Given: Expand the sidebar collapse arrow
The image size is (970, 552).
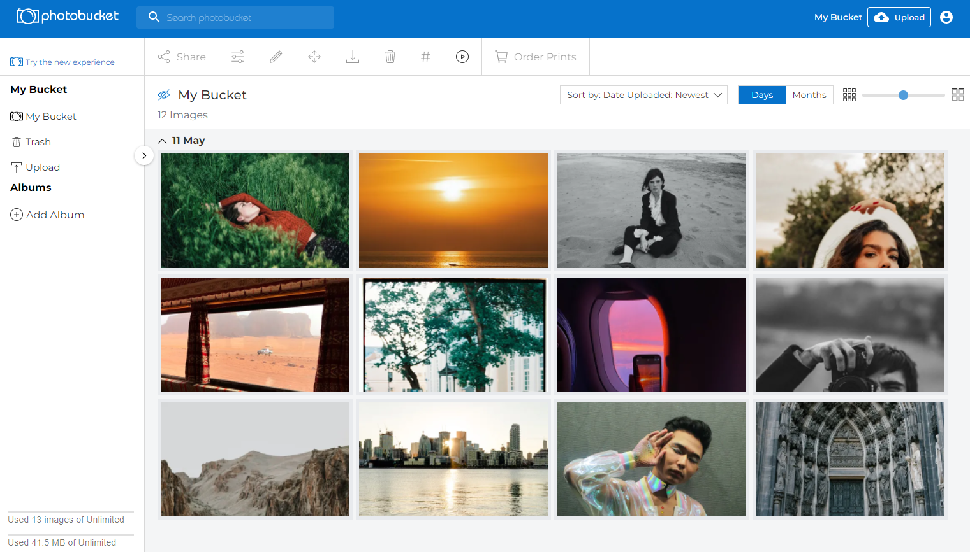Looking at the screenshot, I should click(144, 155).
